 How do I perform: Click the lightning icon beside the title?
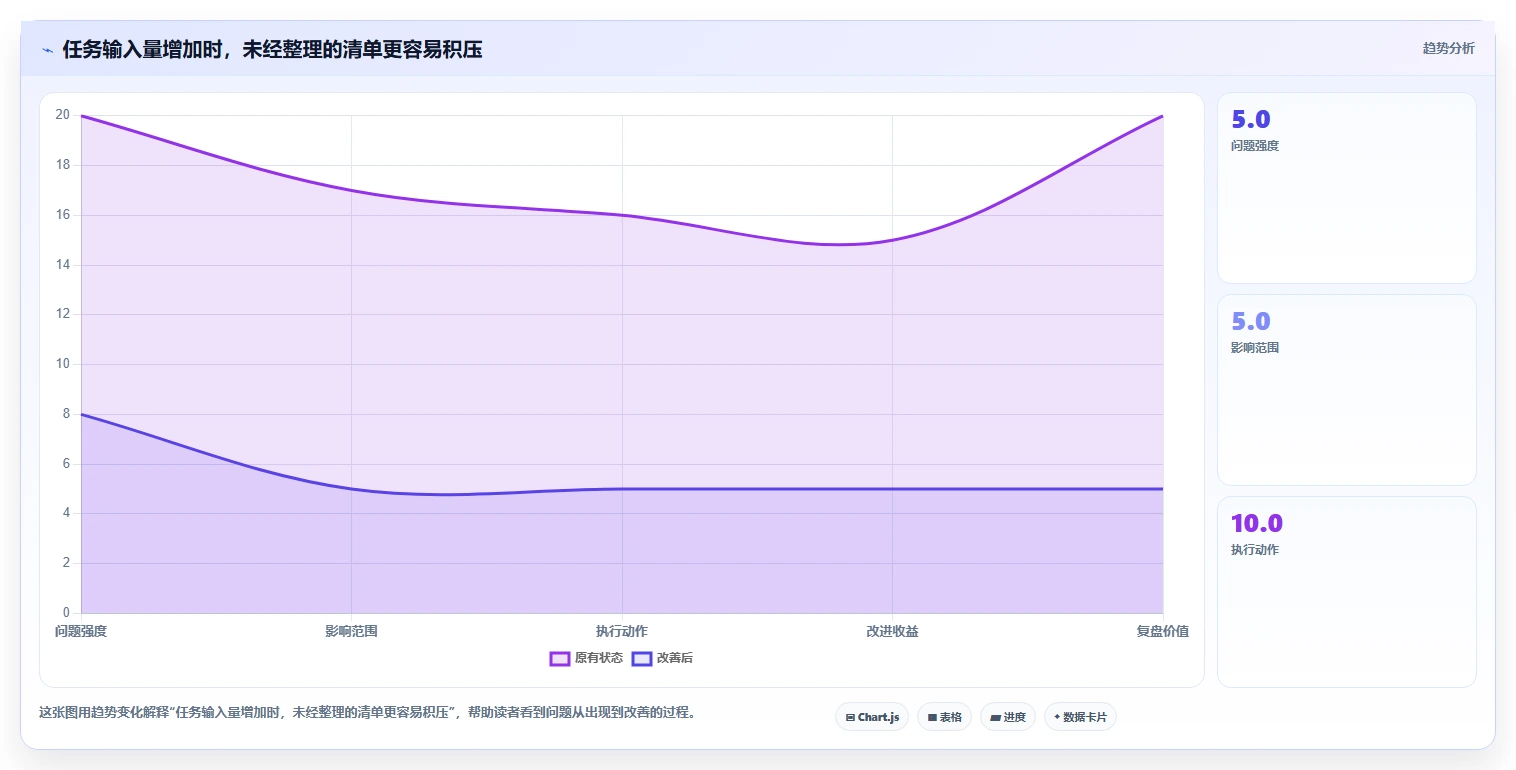point(47,50)
